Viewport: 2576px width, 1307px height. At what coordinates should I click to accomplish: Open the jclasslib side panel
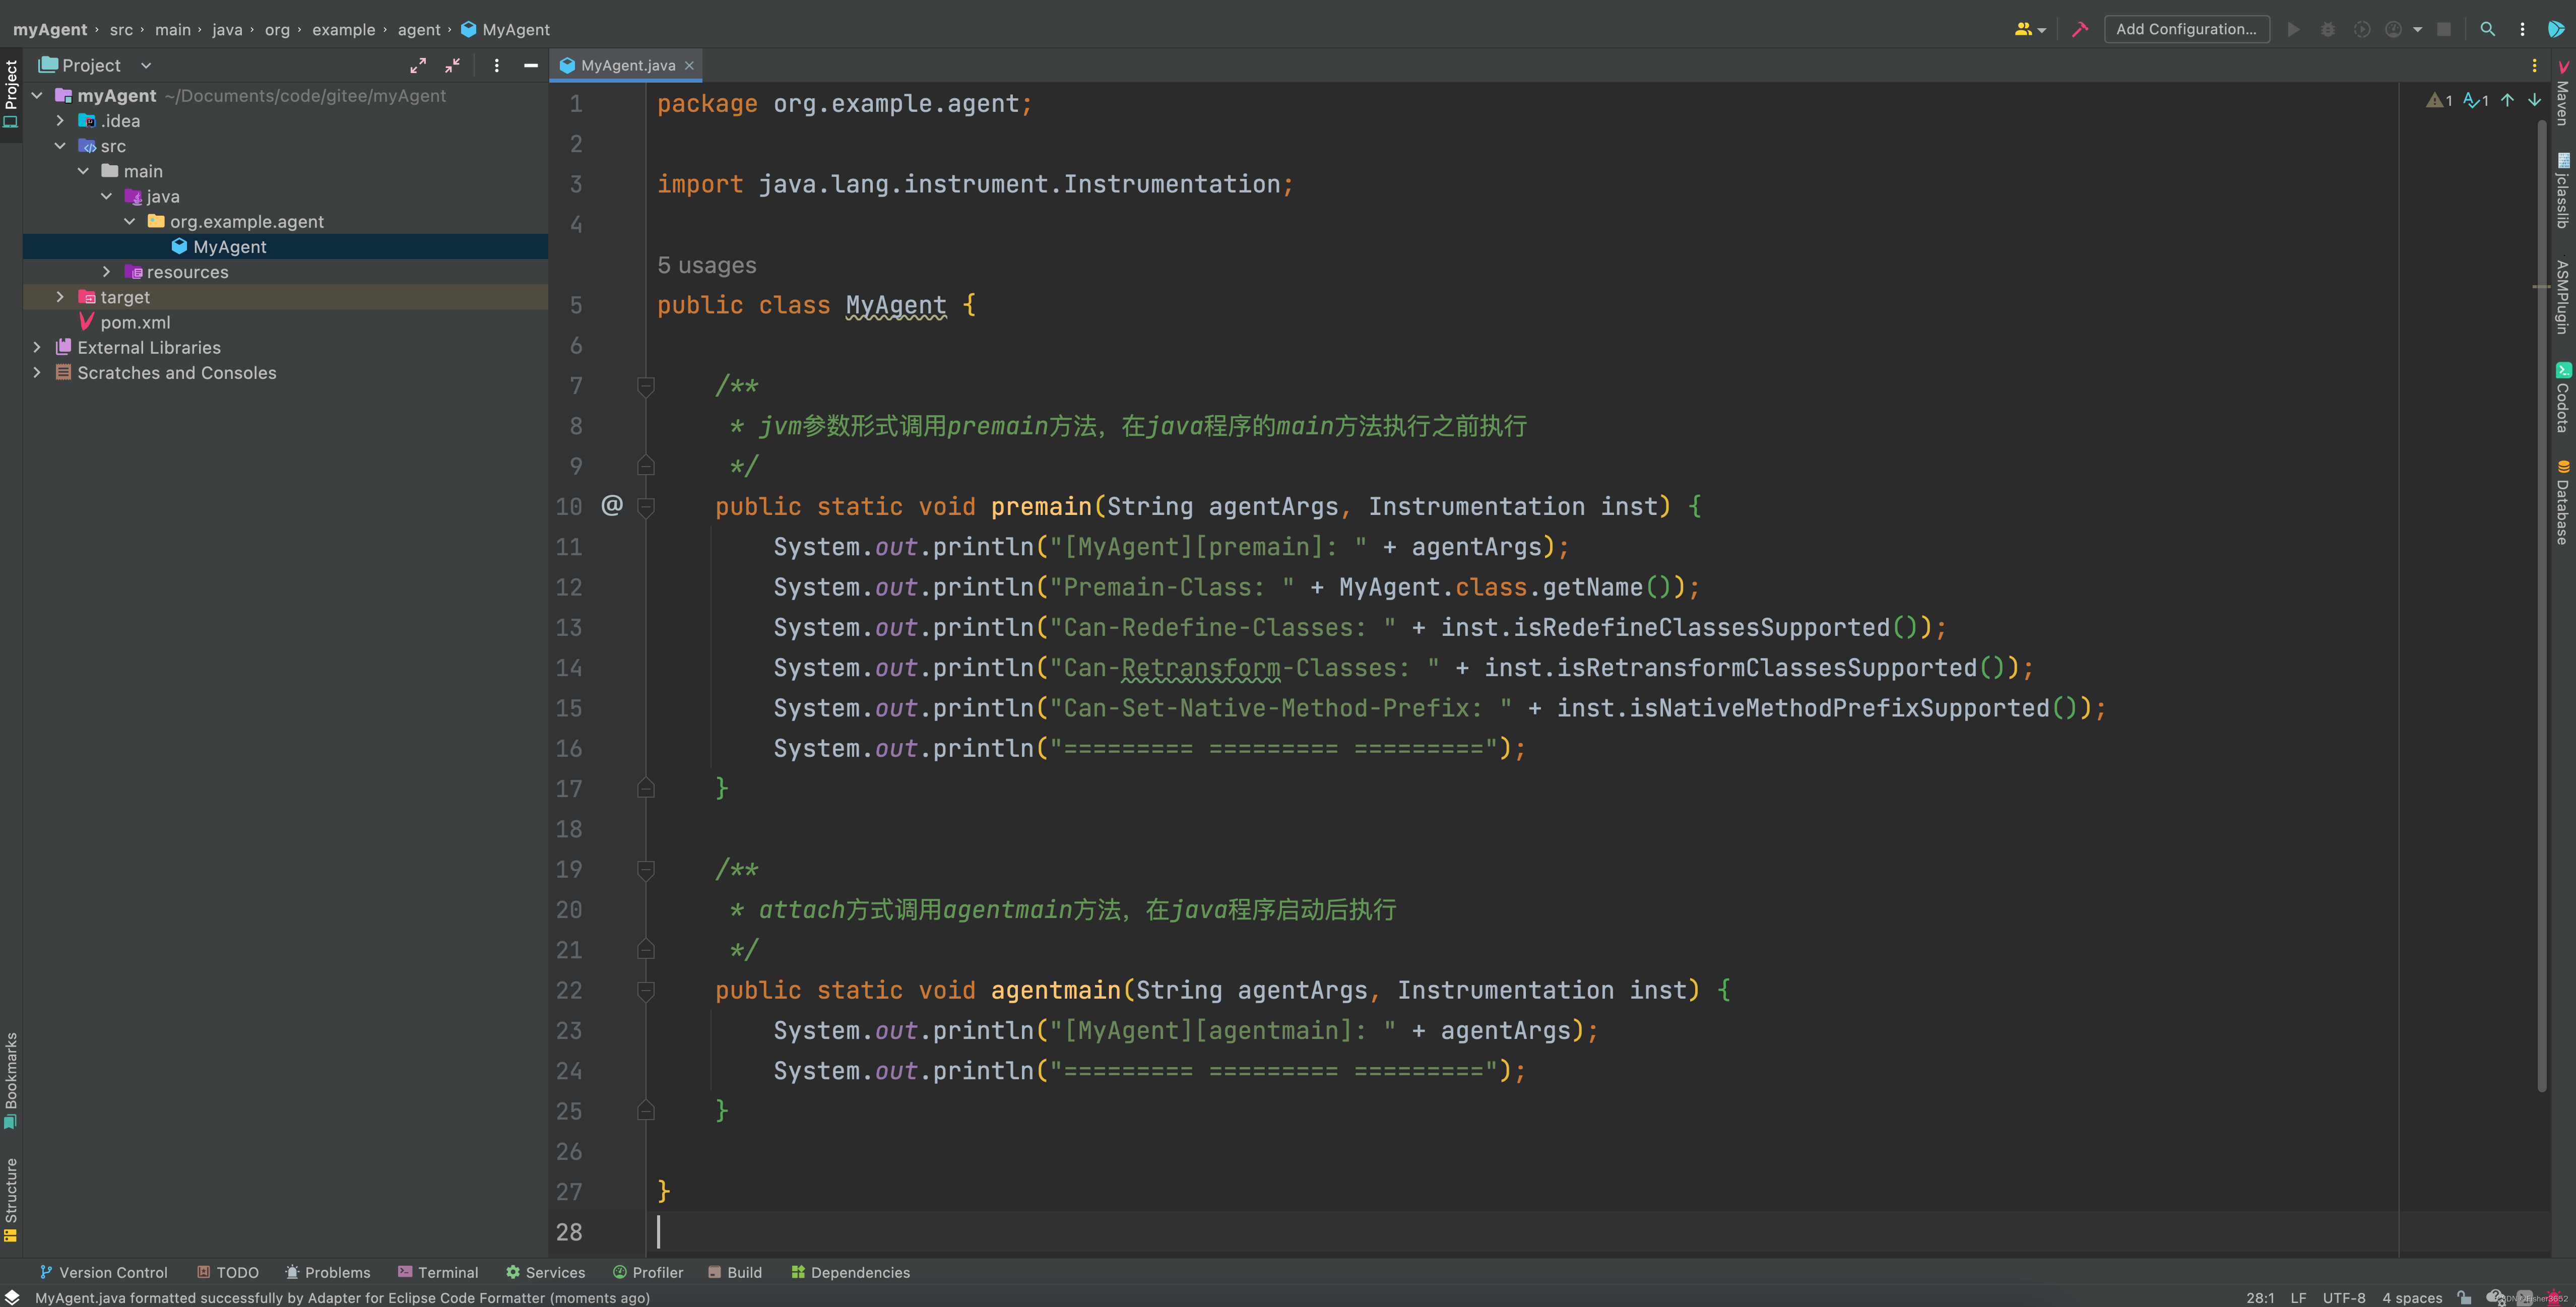coord(2563,190)
